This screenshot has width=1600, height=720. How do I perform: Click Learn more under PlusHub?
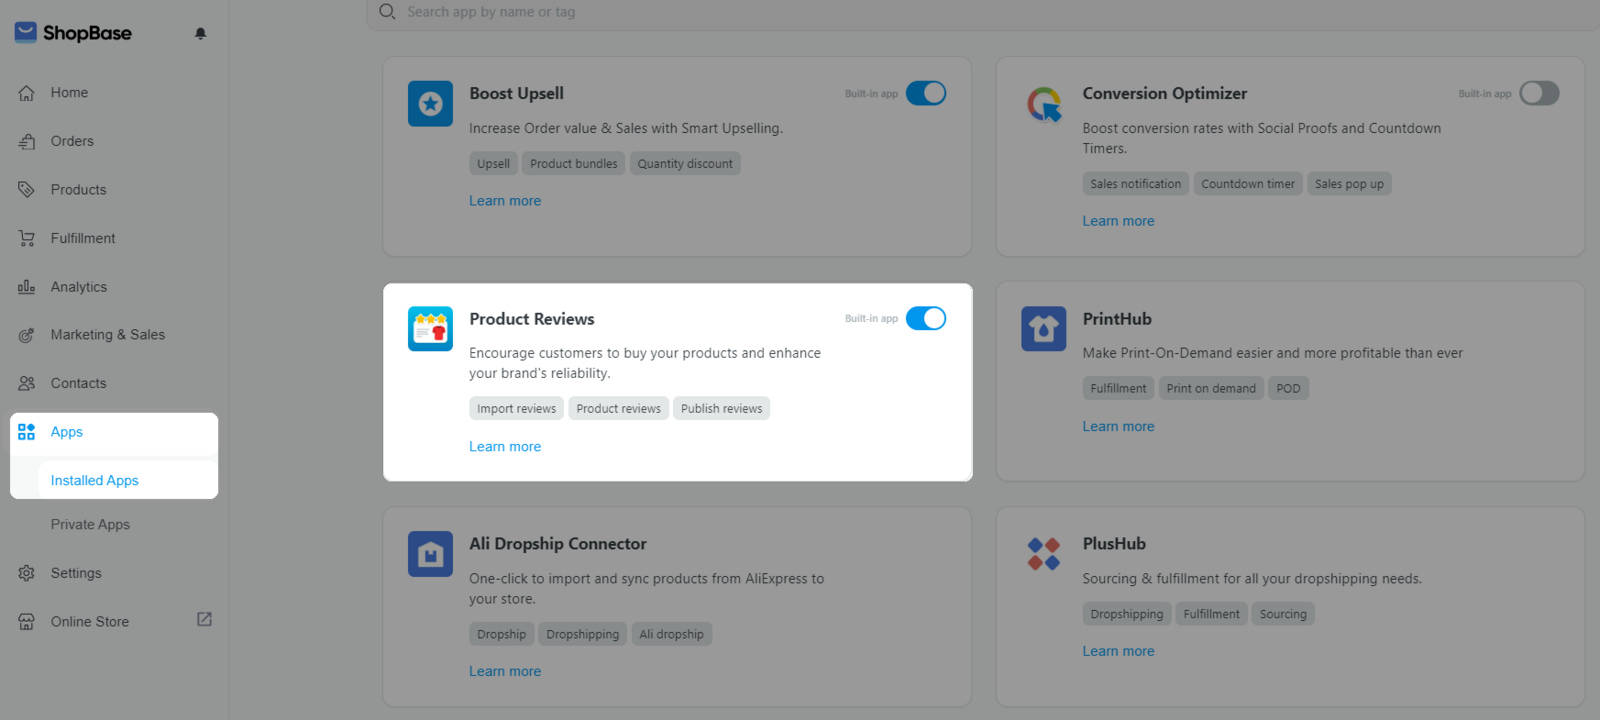[x=1118, y=651]
